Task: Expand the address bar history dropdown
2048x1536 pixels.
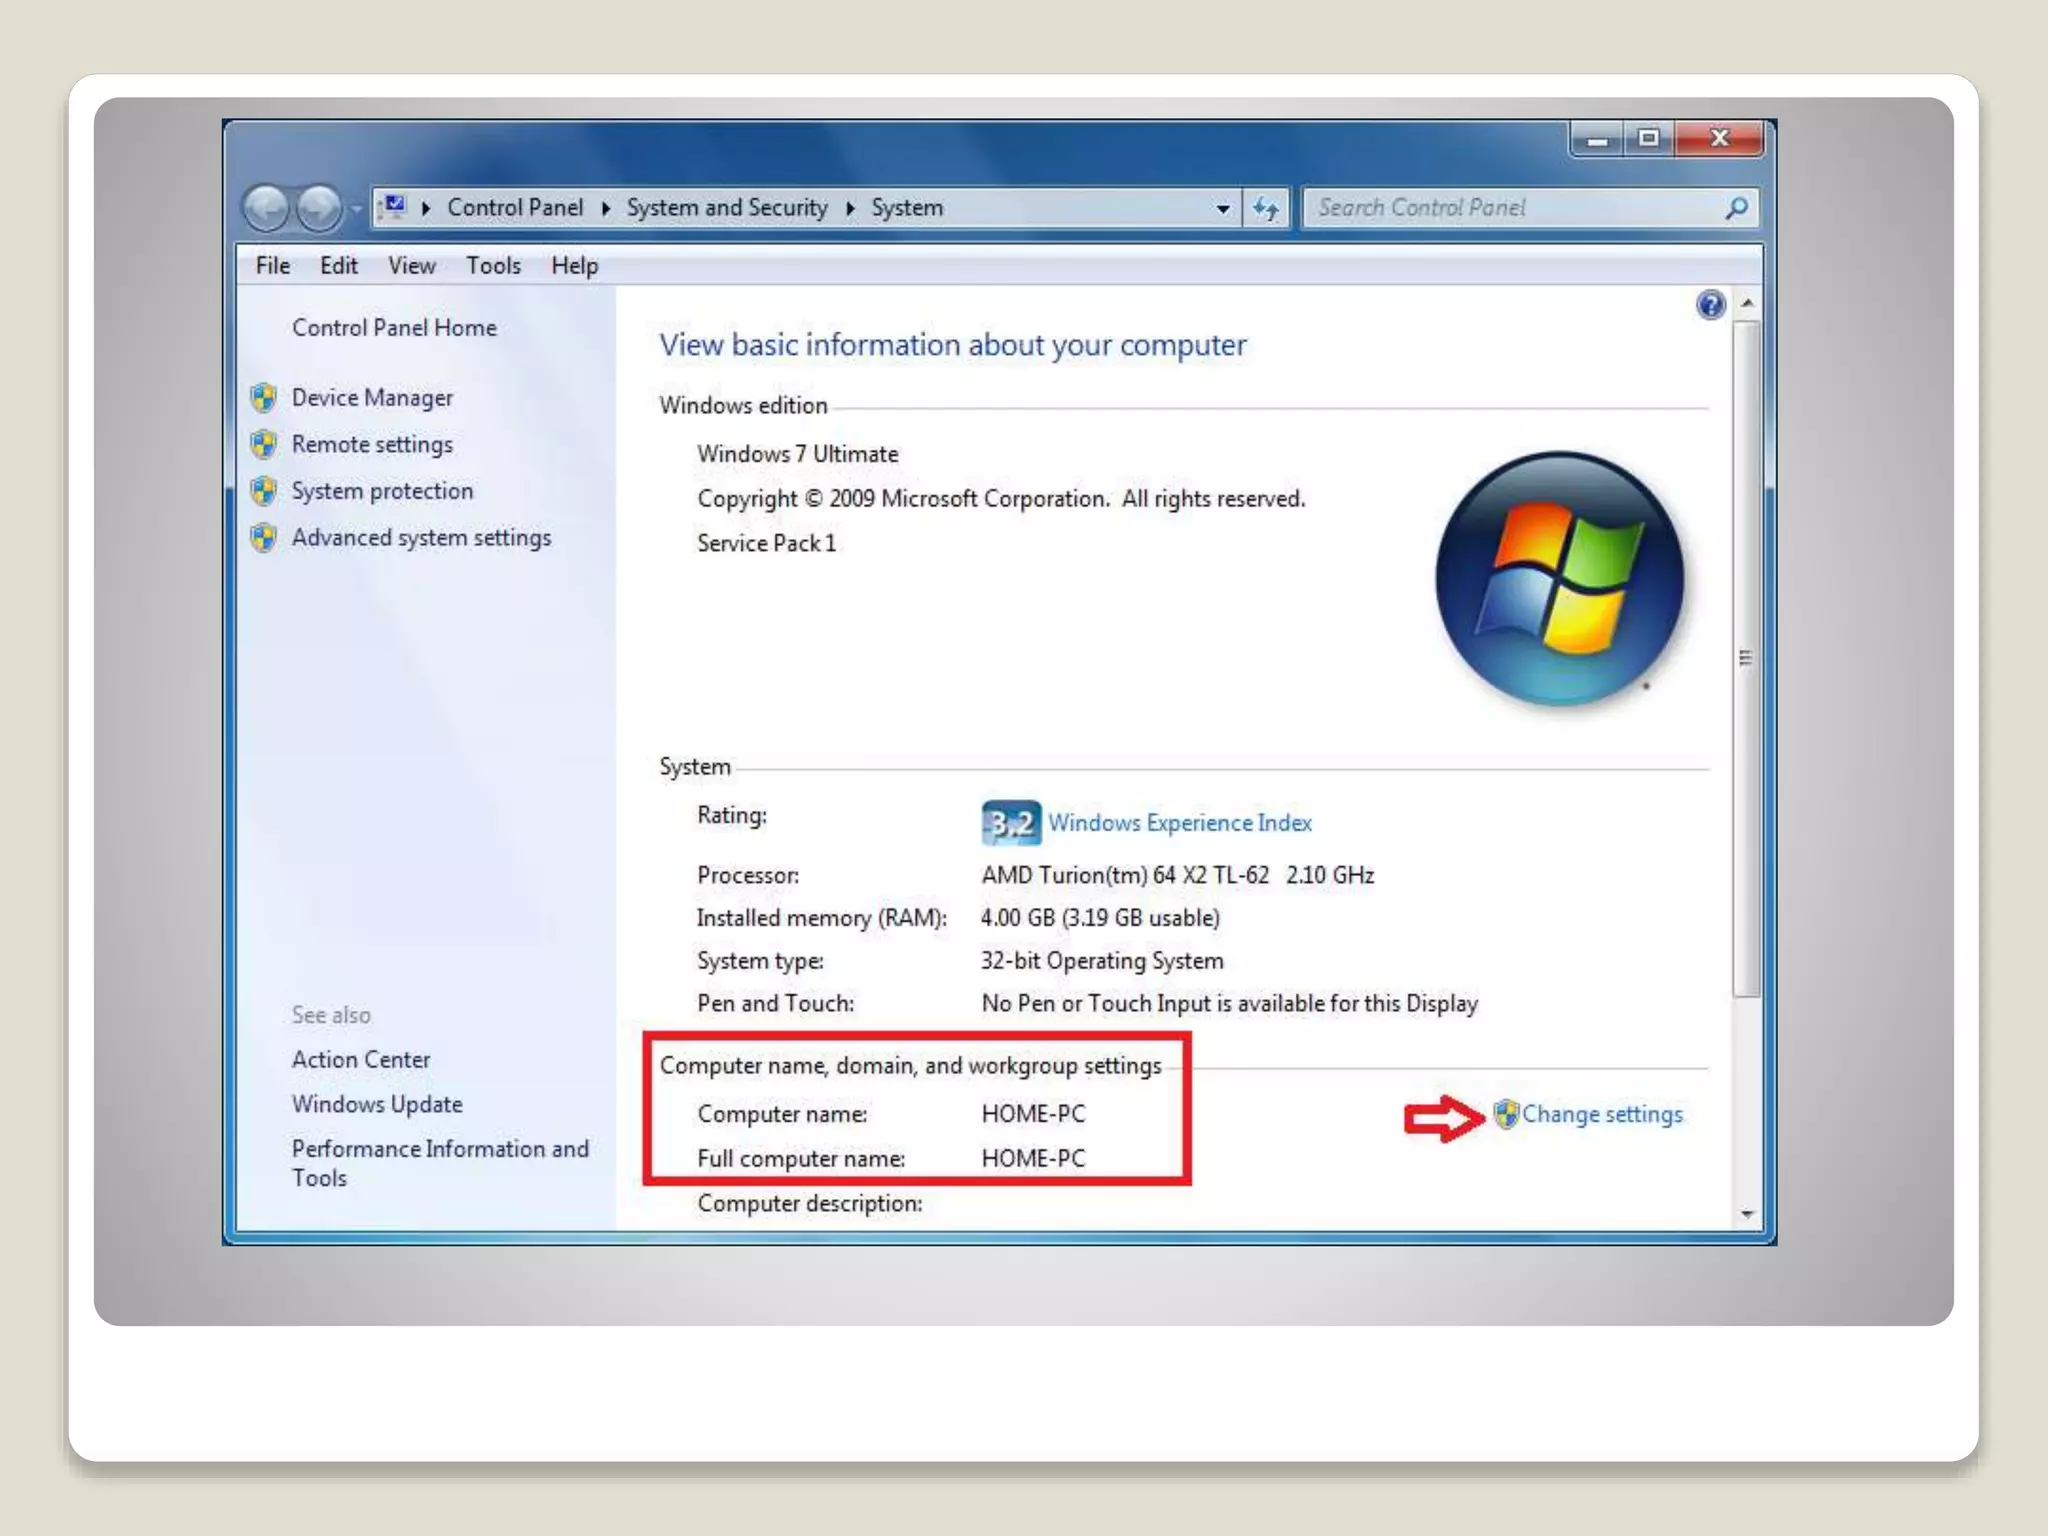Action: tap(1222, 208)
